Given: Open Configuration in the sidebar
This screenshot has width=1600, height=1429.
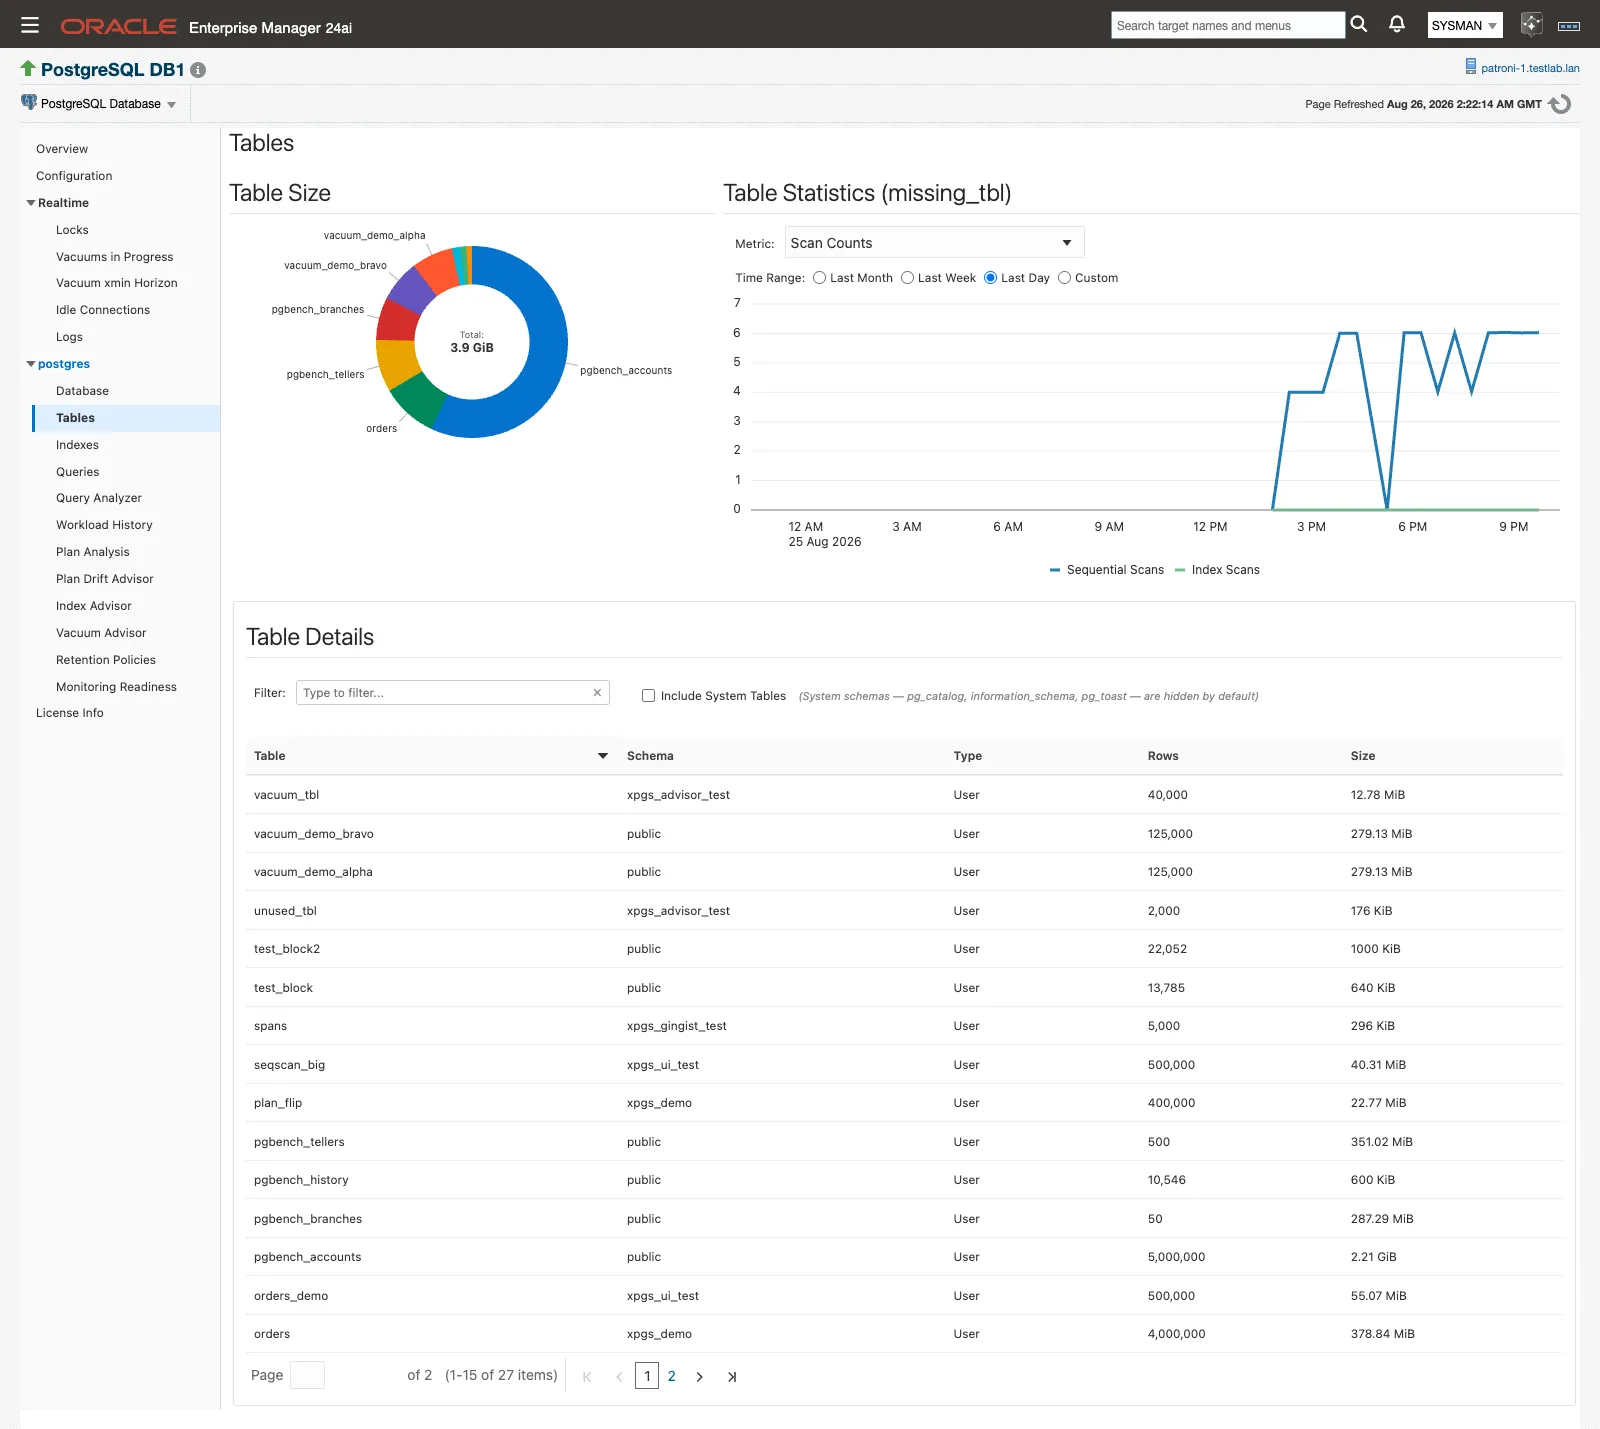Looking at the screenshot, I should [x=74, y=176].
